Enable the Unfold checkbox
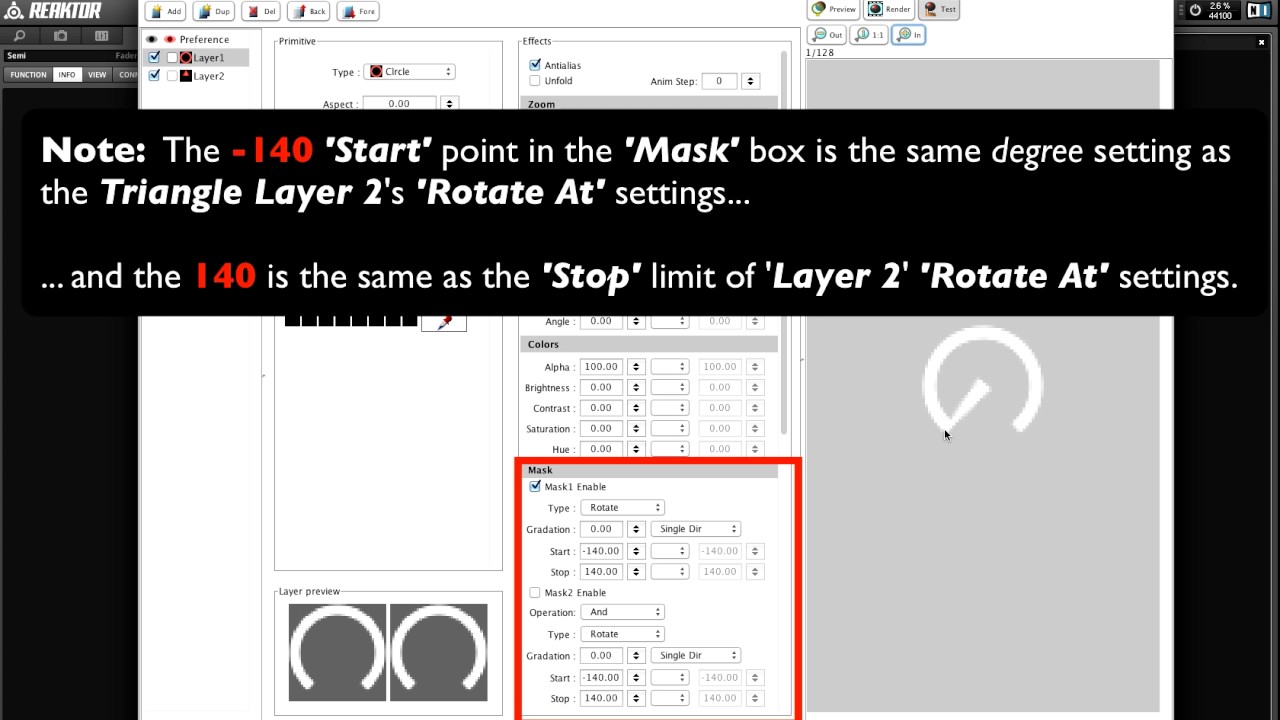The width and height of the screenshot is (1280, 720). (x=535, y=81)
